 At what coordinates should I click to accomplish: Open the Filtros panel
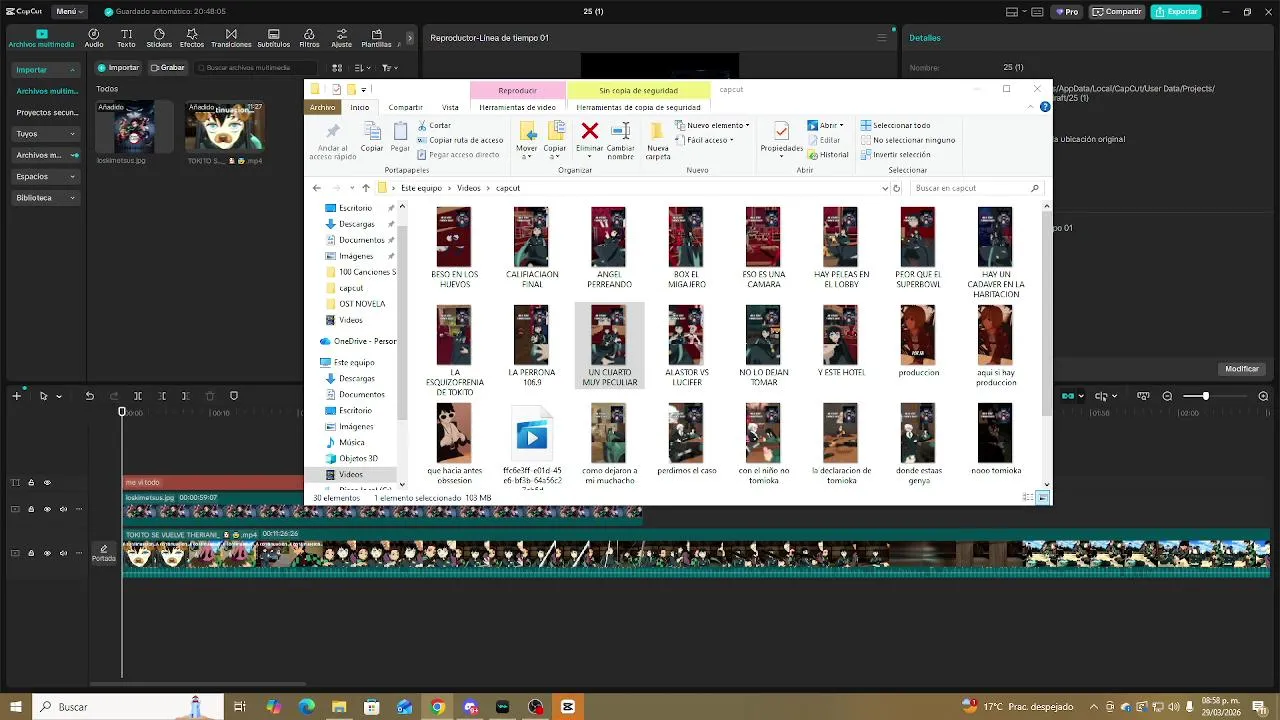click(x=310, y=38)
